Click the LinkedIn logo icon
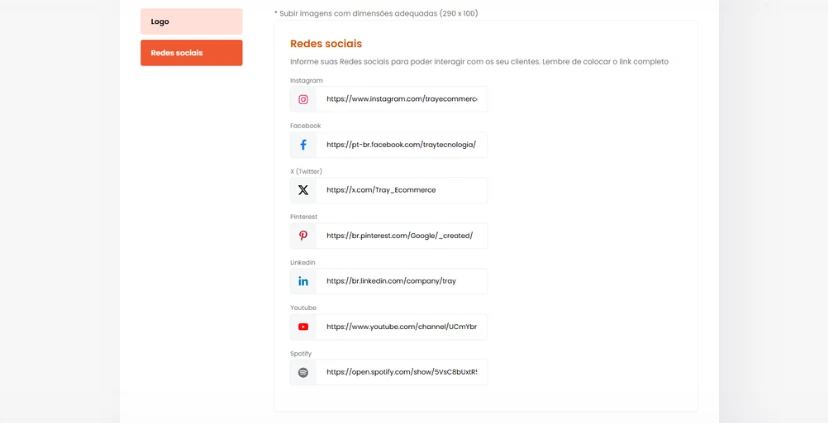The width and height of the screenshot is (828, 423). pos(303,281)
